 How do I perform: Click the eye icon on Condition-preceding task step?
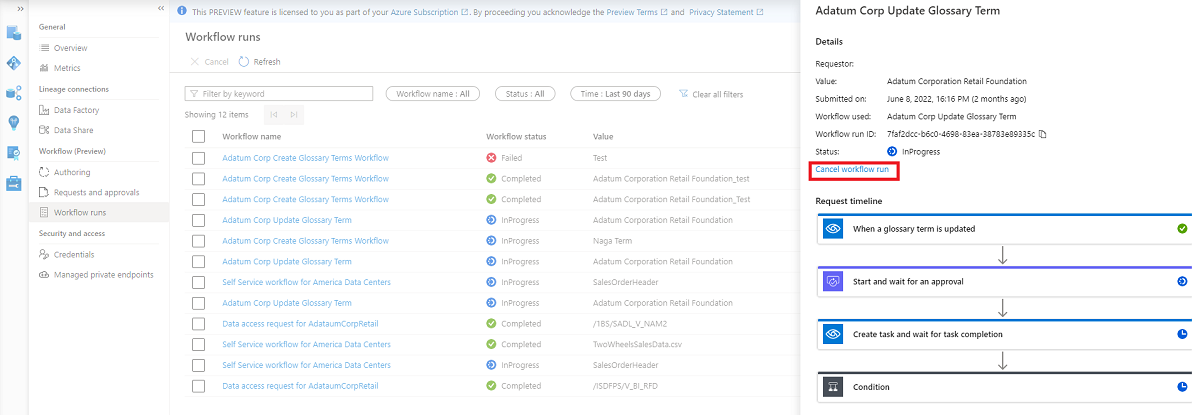(834, 334)
